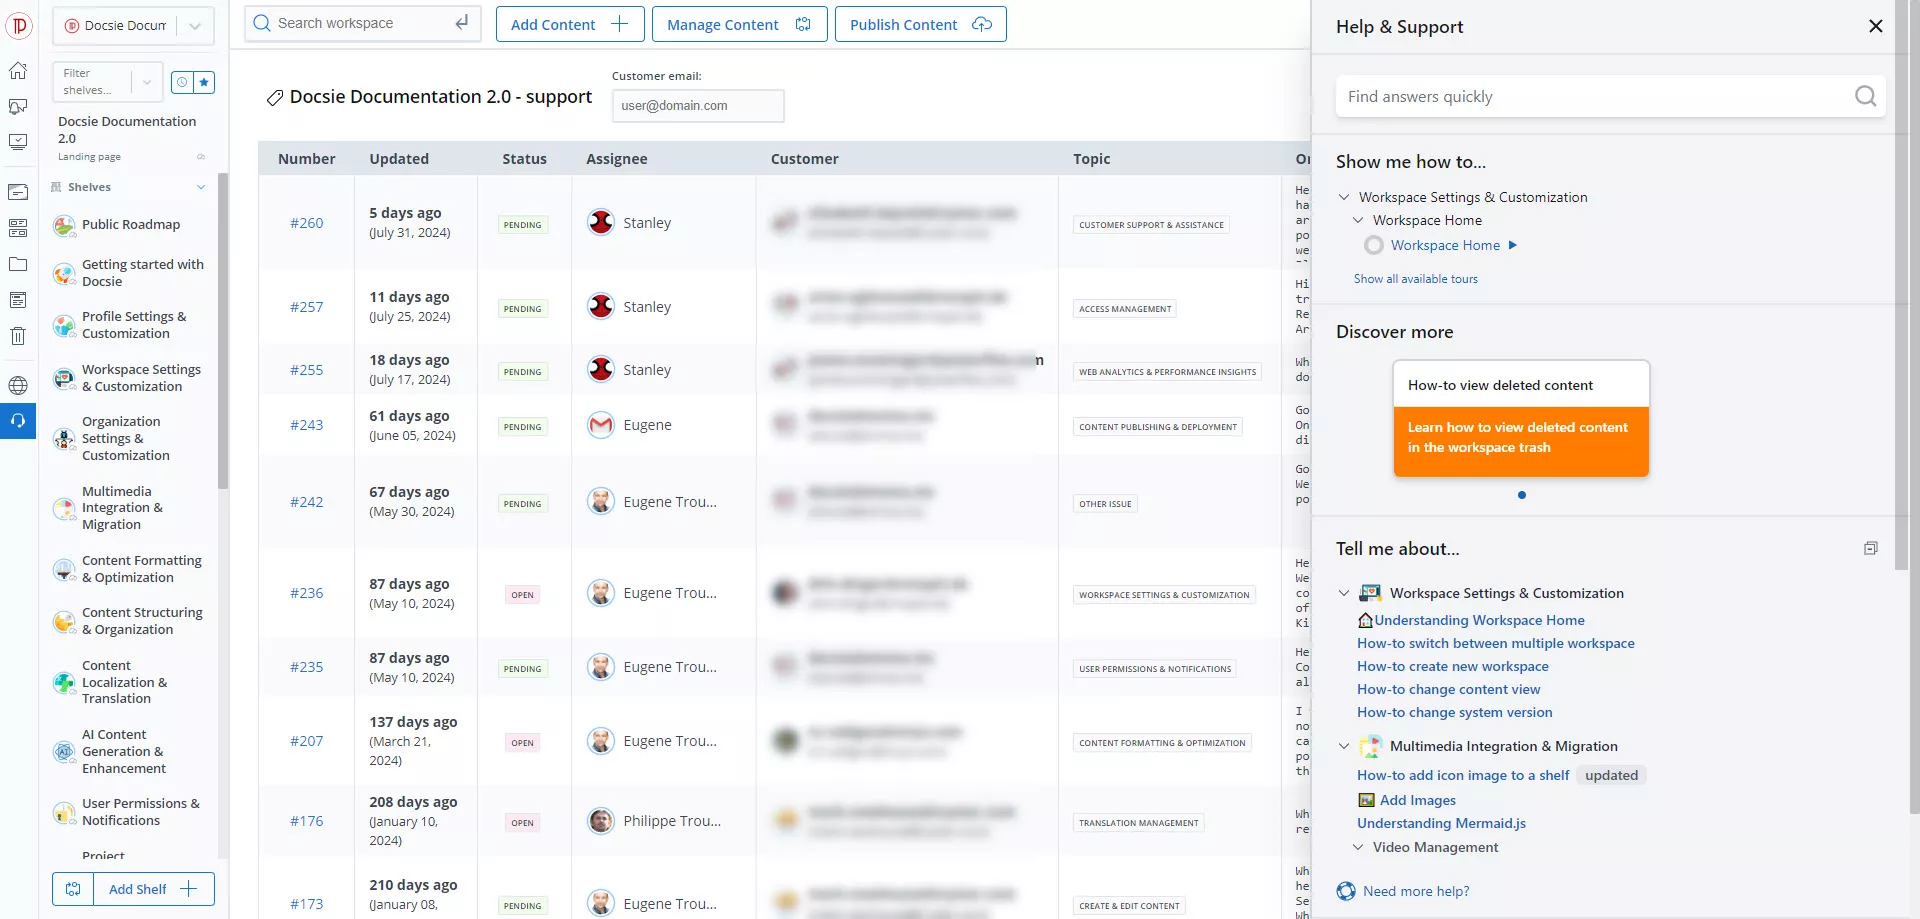Click the headset support icon in sidebar
The width and height of the screenshot is (1920, 919).
(x=18, y=421)
